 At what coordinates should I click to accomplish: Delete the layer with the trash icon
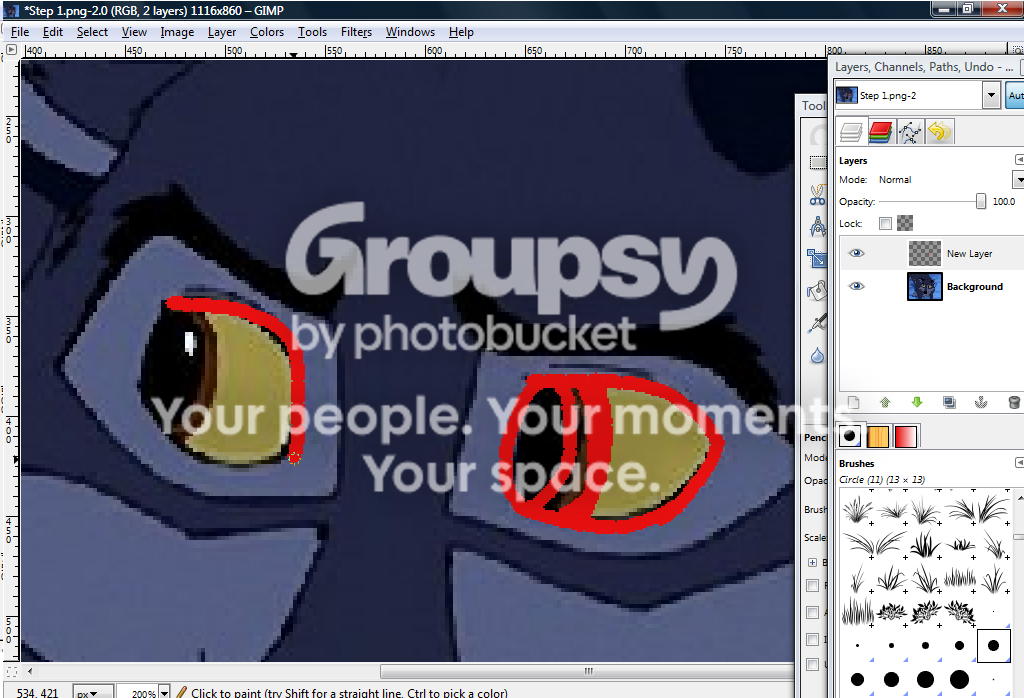(x=1014, y=402)
